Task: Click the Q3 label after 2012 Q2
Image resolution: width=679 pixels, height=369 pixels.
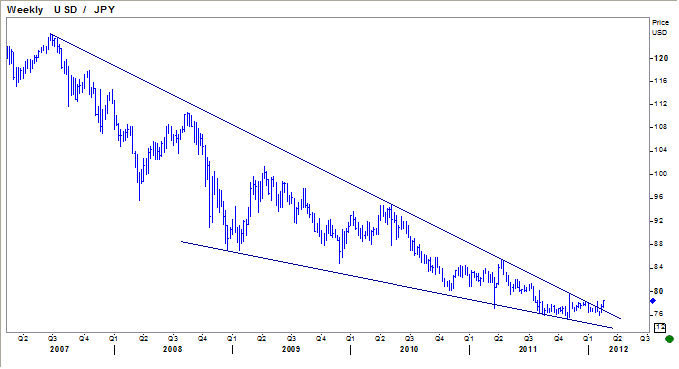Action: pyautogui.click(x=645, y=339)
